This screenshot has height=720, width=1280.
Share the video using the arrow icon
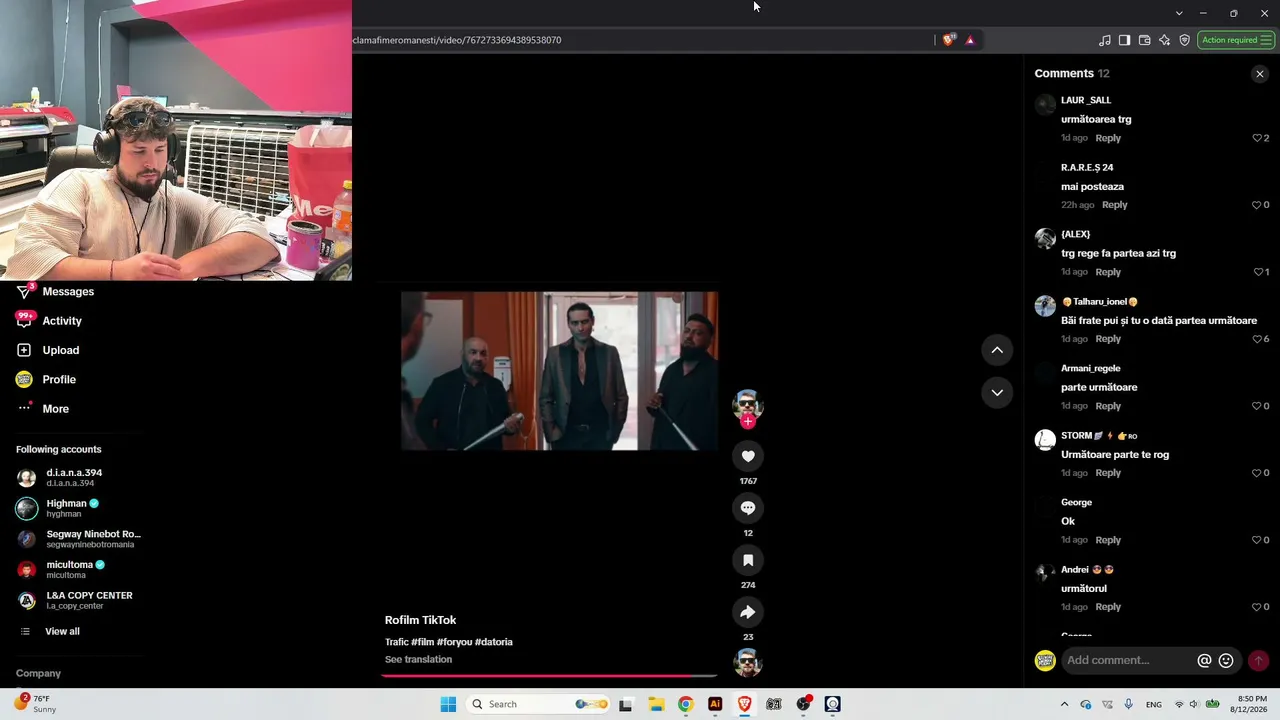point(748,612)
